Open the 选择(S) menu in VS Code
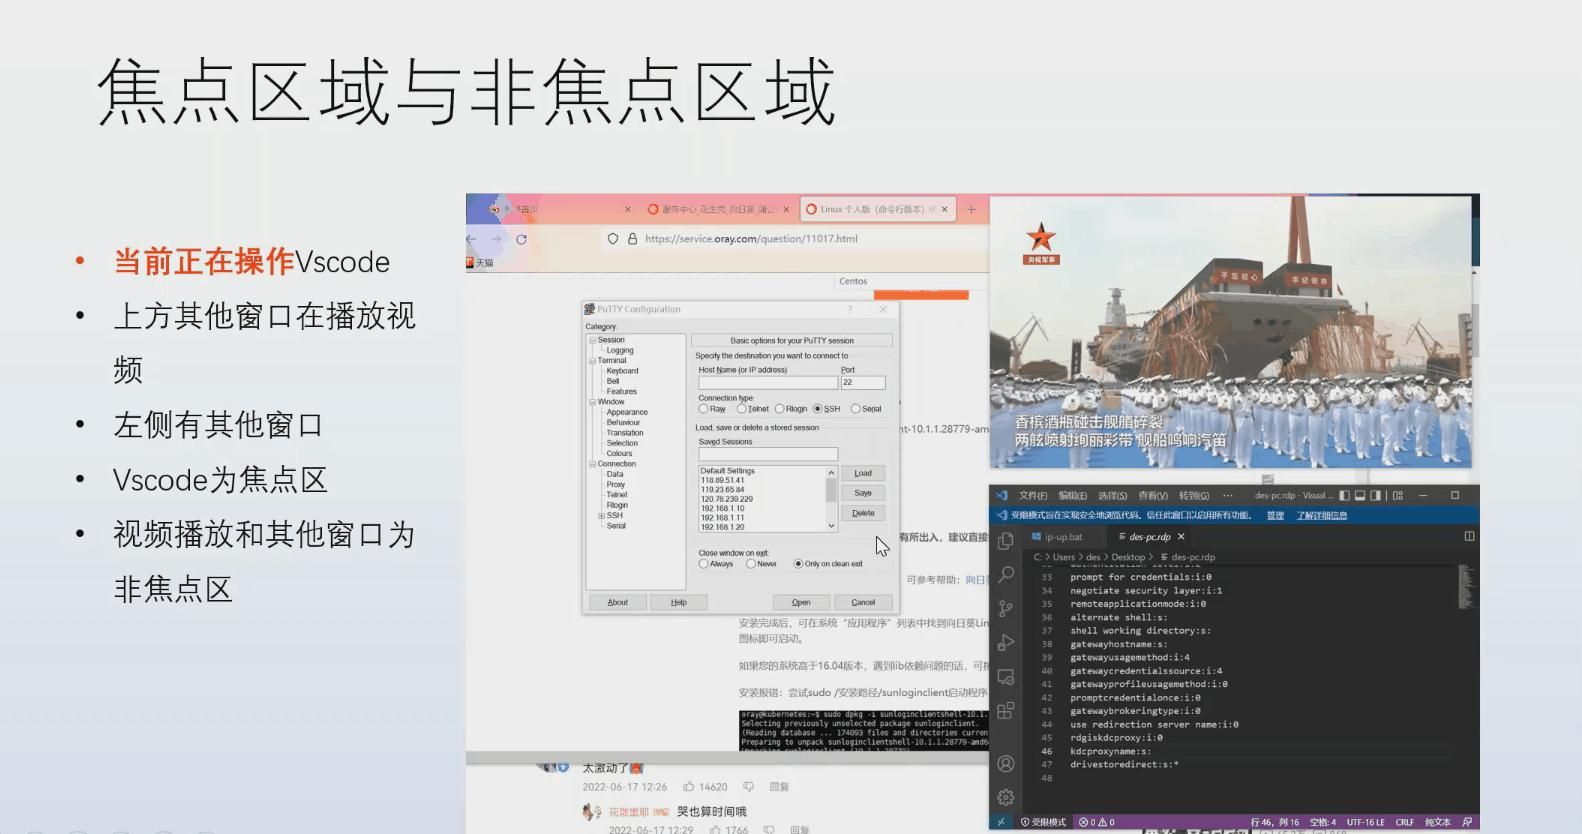The height and width of the screenshot is (834, 1582). pos(1112,495)
